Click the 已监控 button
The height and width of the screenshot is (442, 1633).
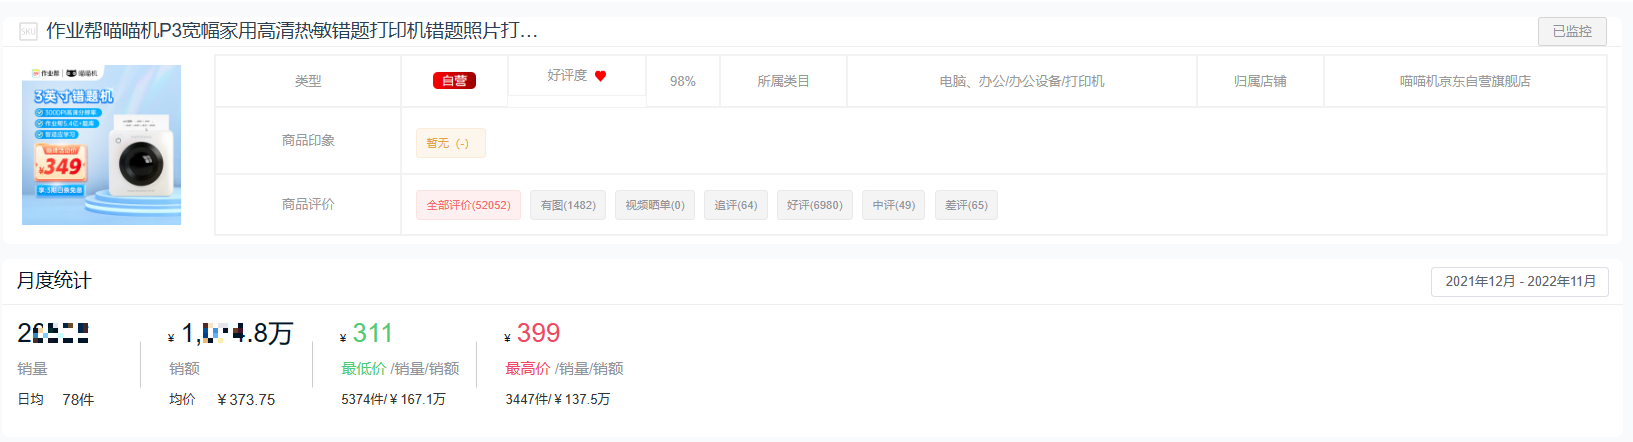(1572, 32)
